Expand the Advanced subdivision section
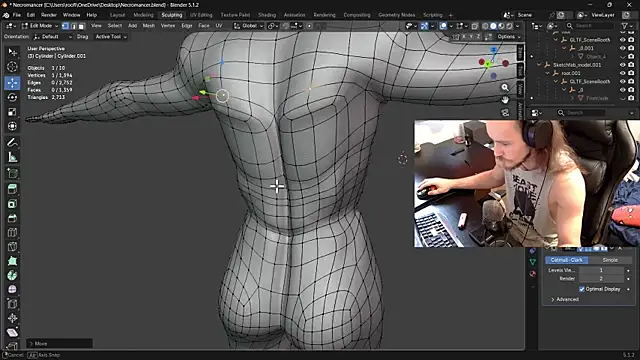 (x=565, y=299)
